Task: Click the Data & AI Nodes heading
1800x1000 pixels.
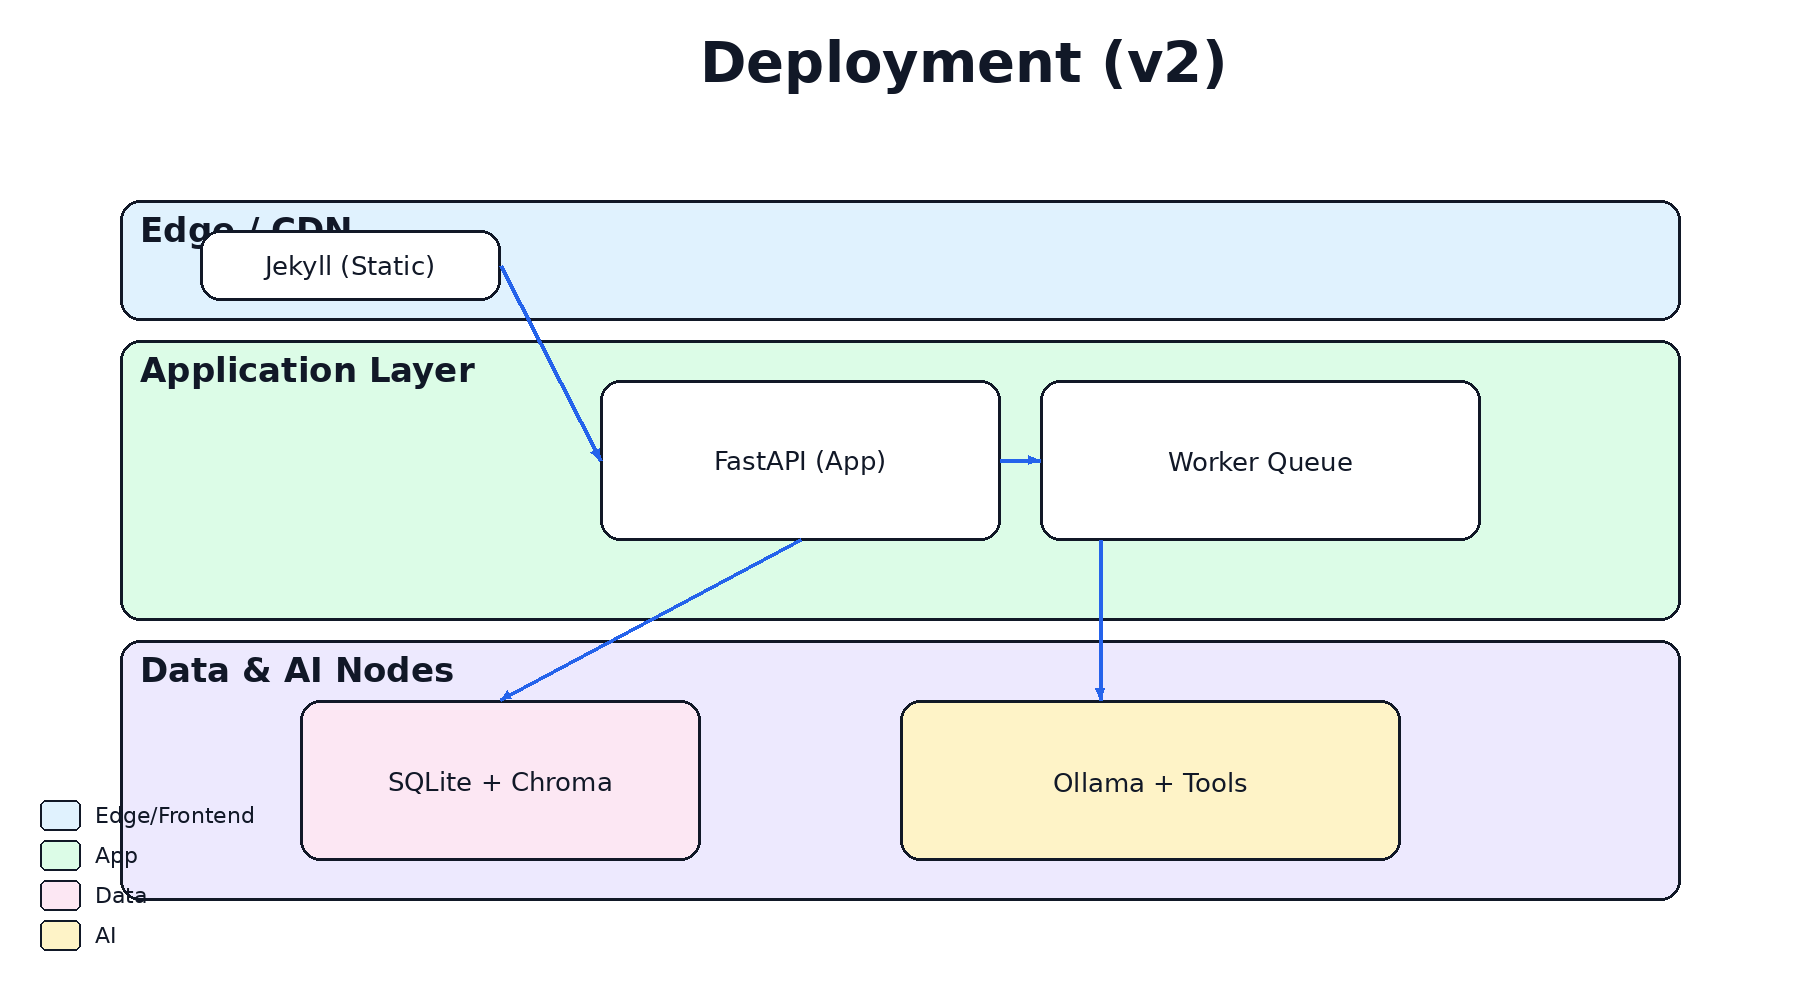Action: [x=297, y=670]
